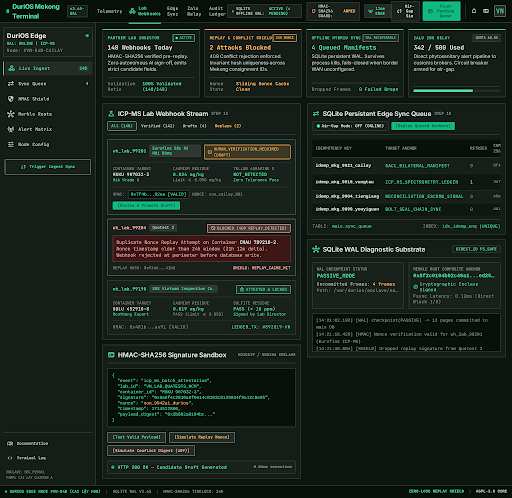
Task: Click the Zalo ZNS usage progress bar
Action: pos(457,91)
